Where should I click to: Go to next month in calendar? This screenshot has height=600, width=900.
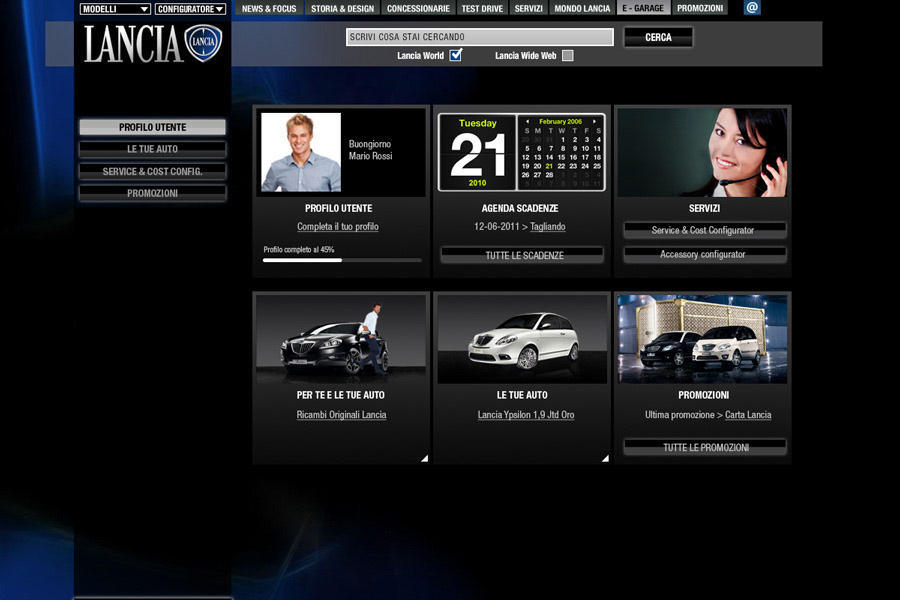(596, 121)
